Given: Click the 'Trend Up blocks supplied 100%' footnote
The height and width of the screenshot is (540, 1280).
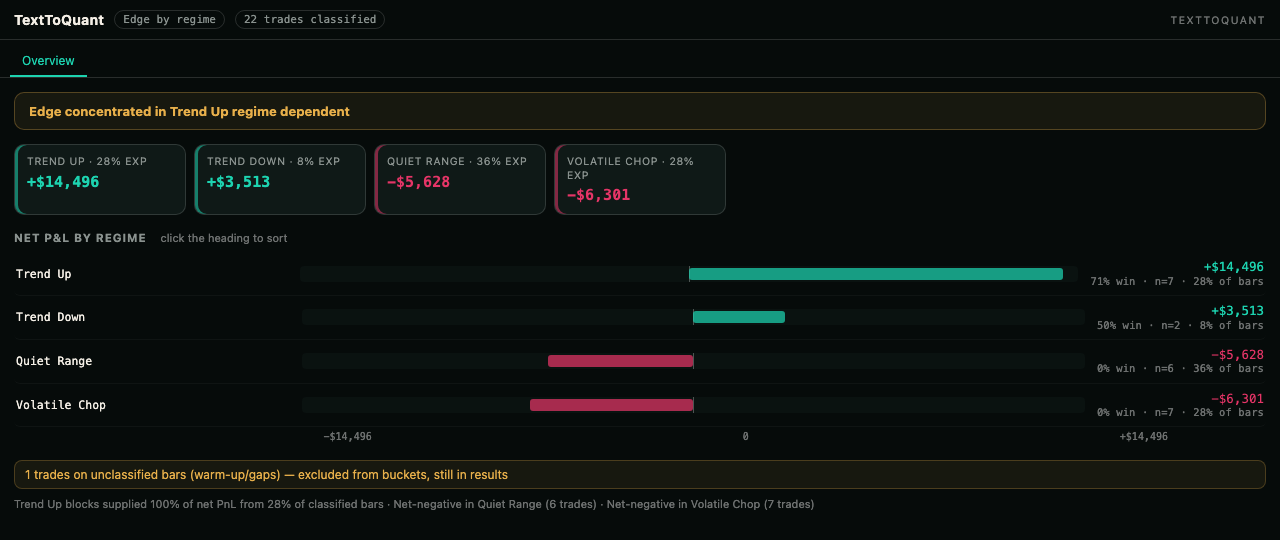Looking at the screenshot, I should (x=414, y=504).
